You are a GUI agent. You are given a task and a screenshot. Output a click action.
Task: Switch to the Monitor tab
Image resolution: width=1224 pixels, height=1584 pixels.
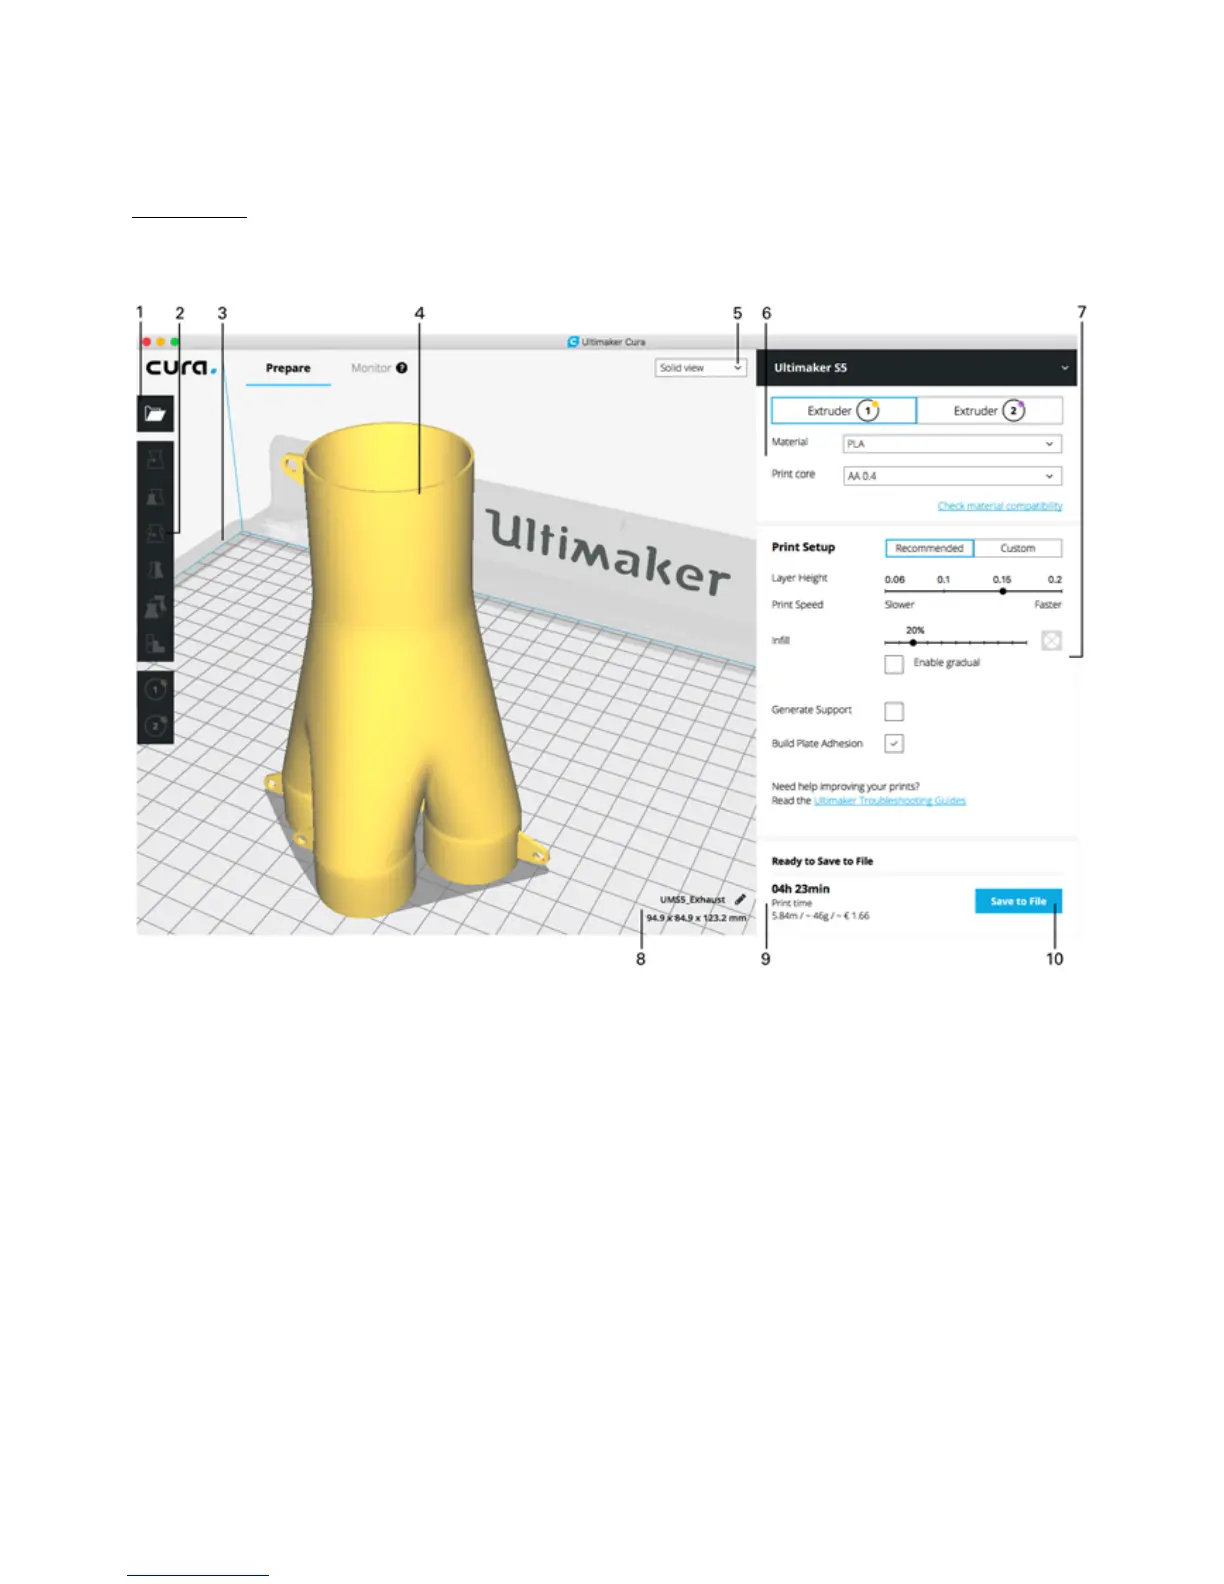(x=371, y=368)
